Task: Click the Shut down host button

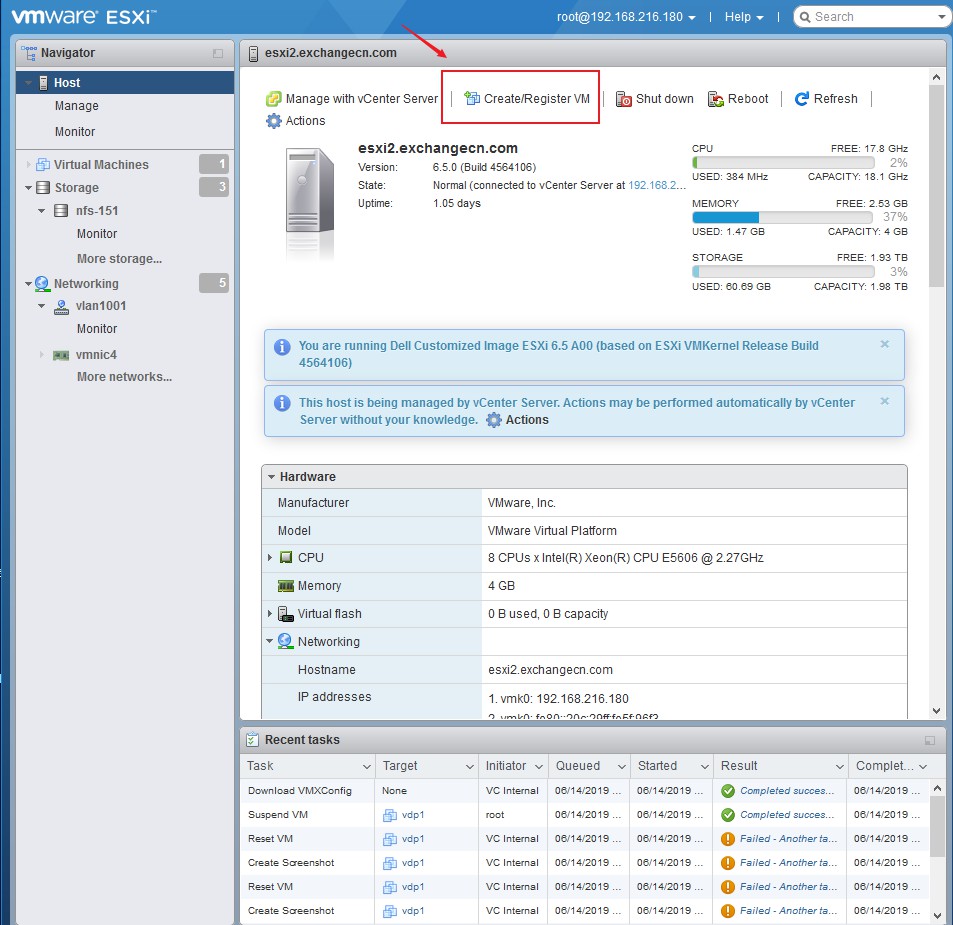Action: click(x=655, y=98)
